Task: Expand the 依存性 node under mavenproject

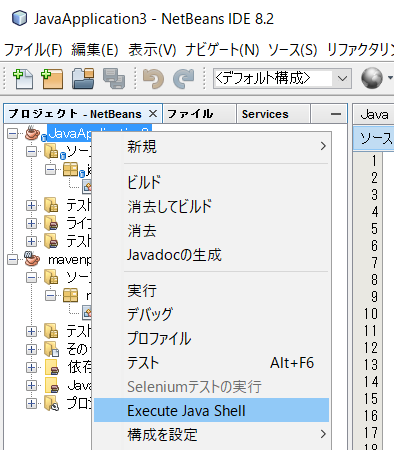Action: (32, 367)
